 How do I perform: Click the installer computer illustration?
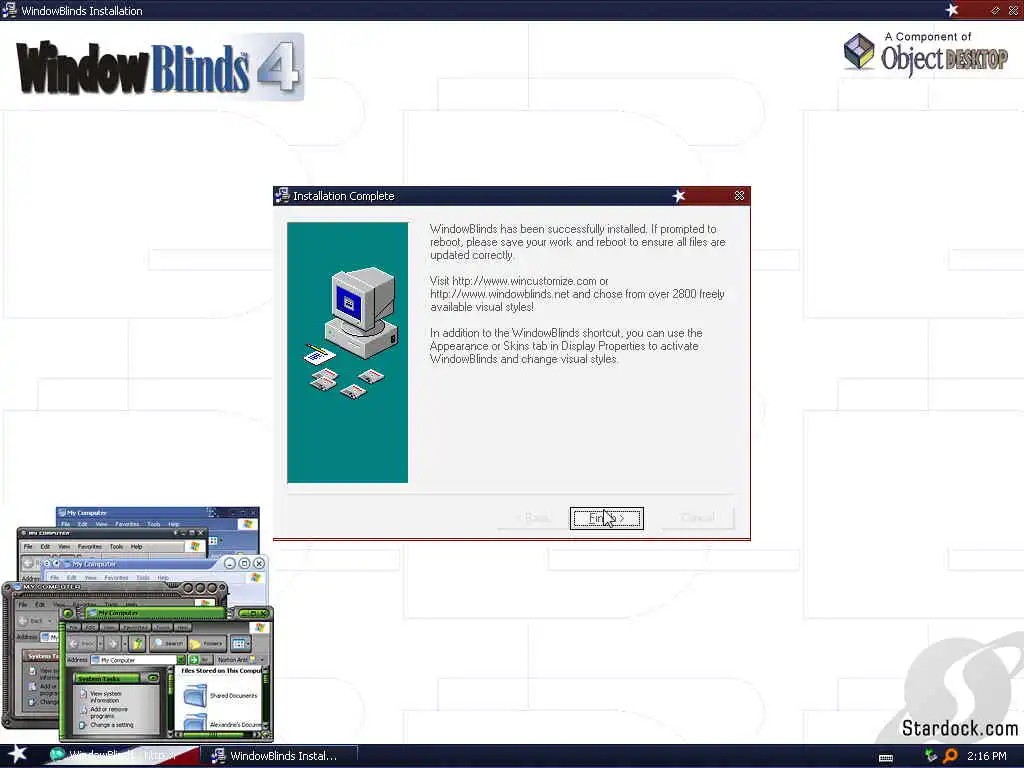(x=353, y=333)
